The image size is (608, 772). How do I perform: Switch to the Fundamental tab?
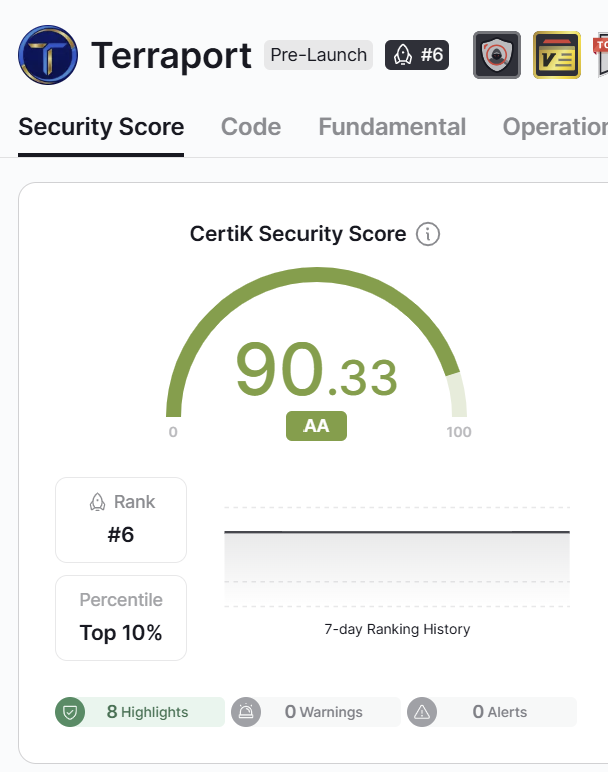(392, 127)
